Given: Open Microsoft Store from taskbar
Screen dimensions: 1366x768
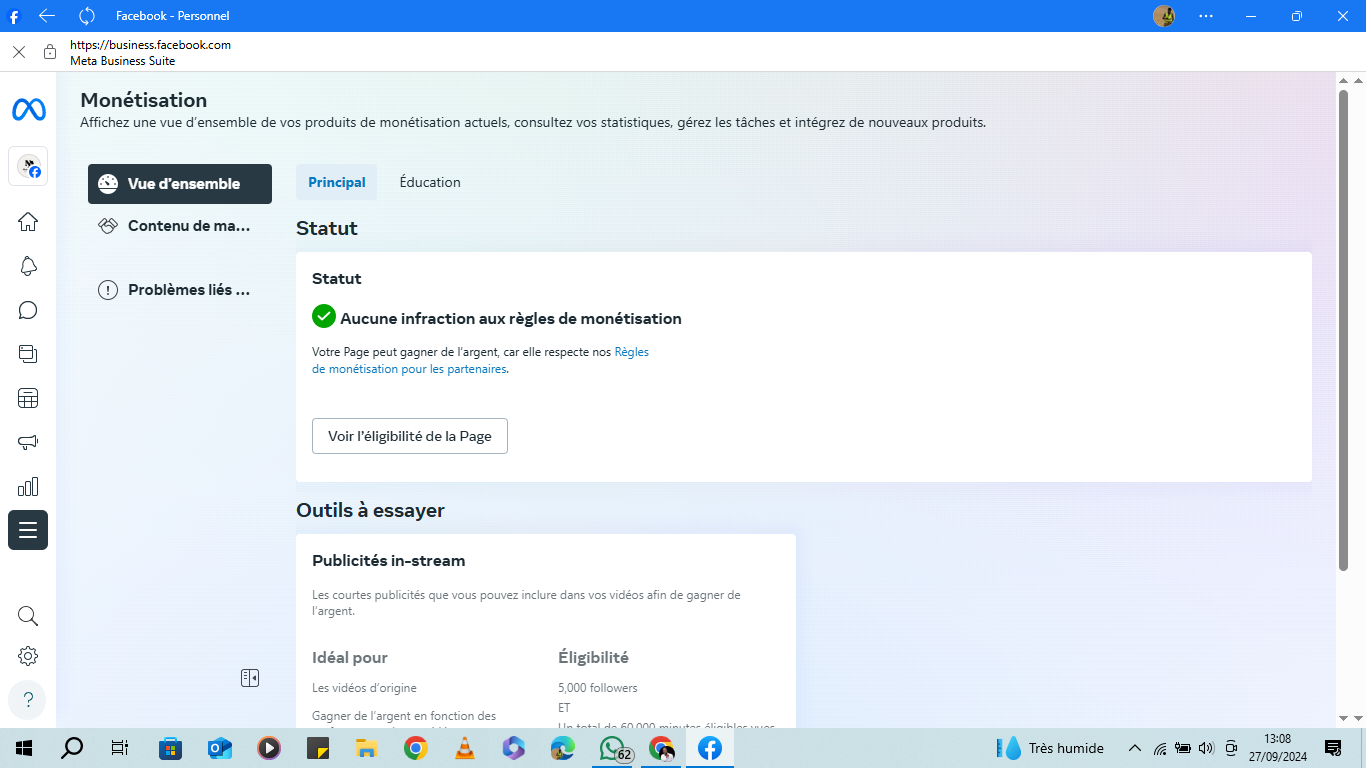Looking at the screenshot, I should point(171,748).
